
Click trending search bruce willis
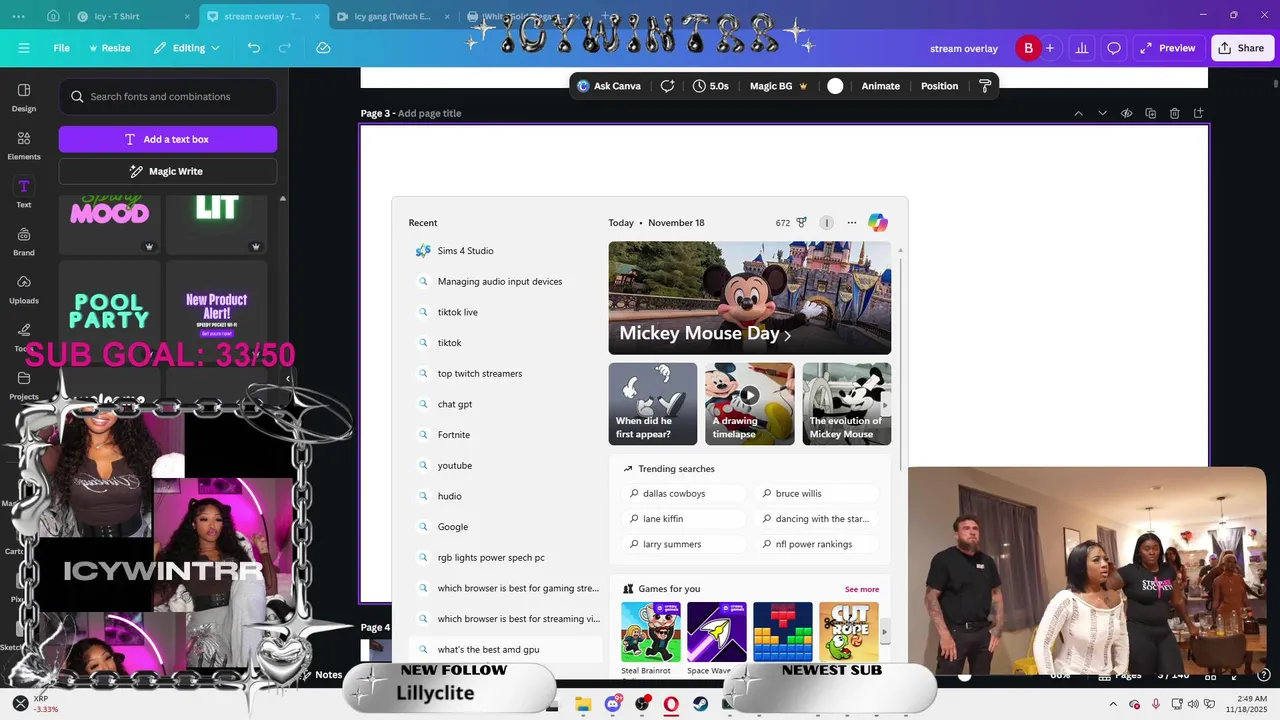pyautogui.click(x=815, y=493)
